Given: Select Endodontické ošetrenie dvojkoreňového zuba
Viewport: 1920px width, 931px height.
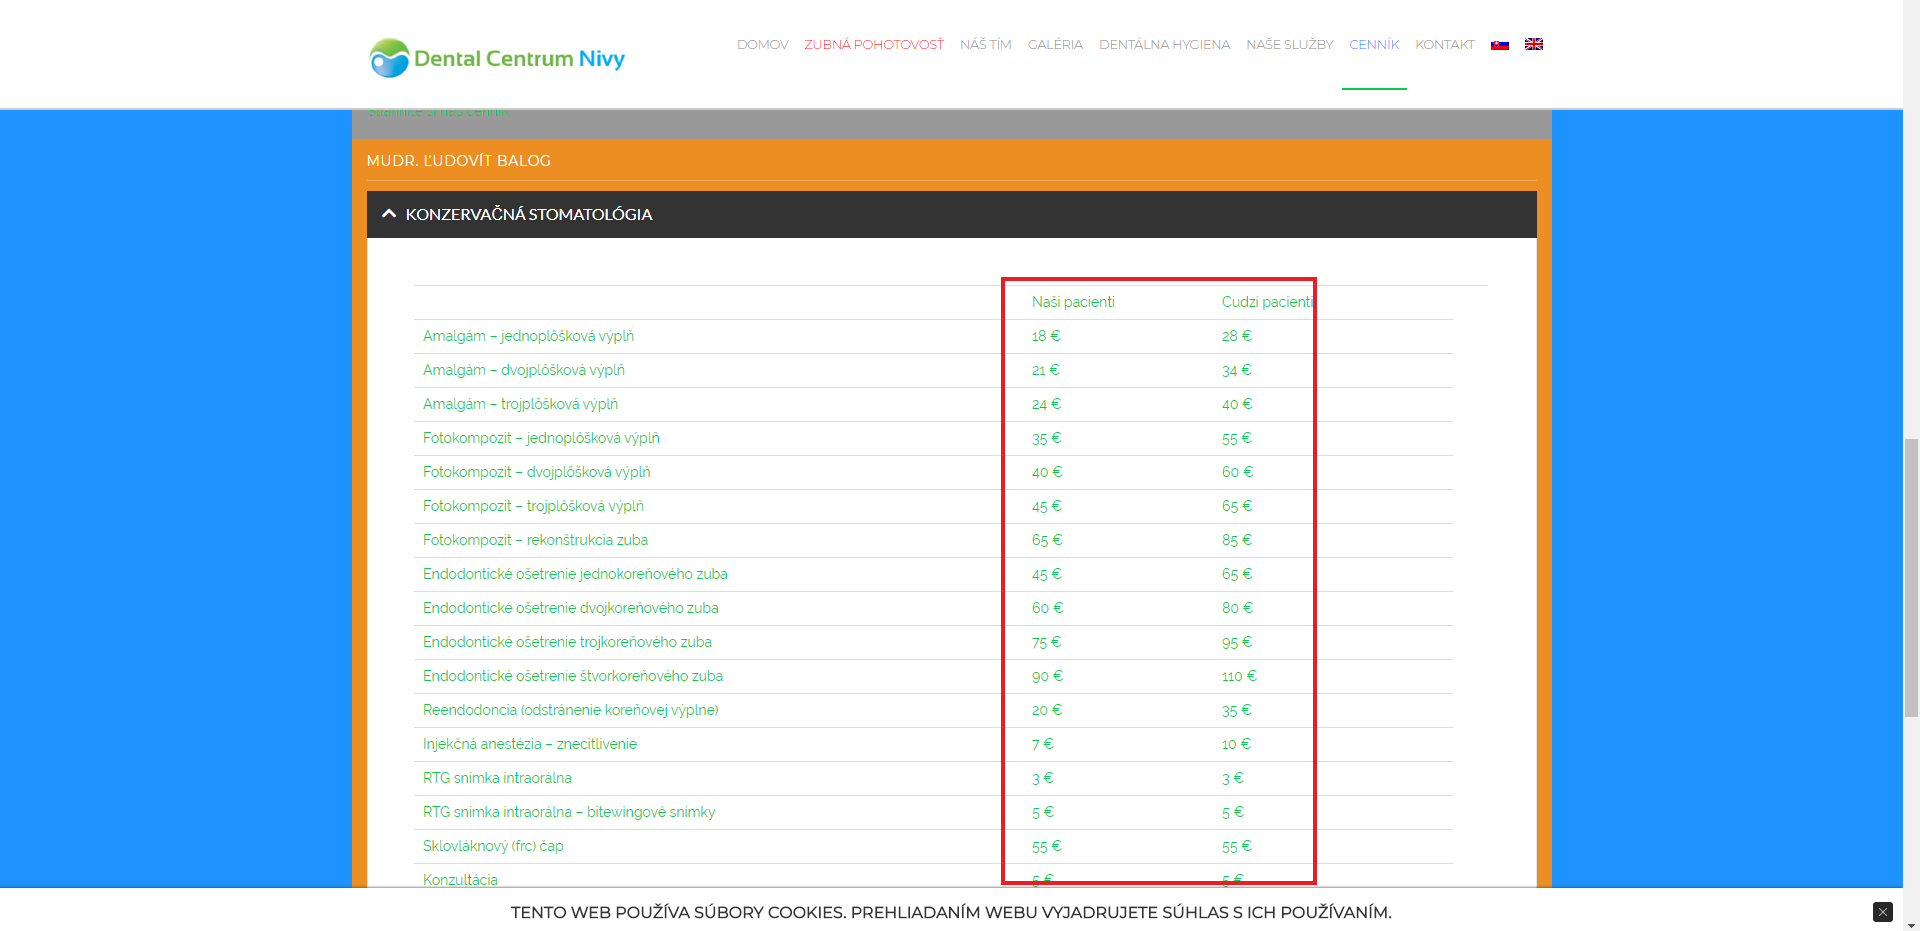Looking at the screenshot, I should pyautogui.click(x=570, y=608).
